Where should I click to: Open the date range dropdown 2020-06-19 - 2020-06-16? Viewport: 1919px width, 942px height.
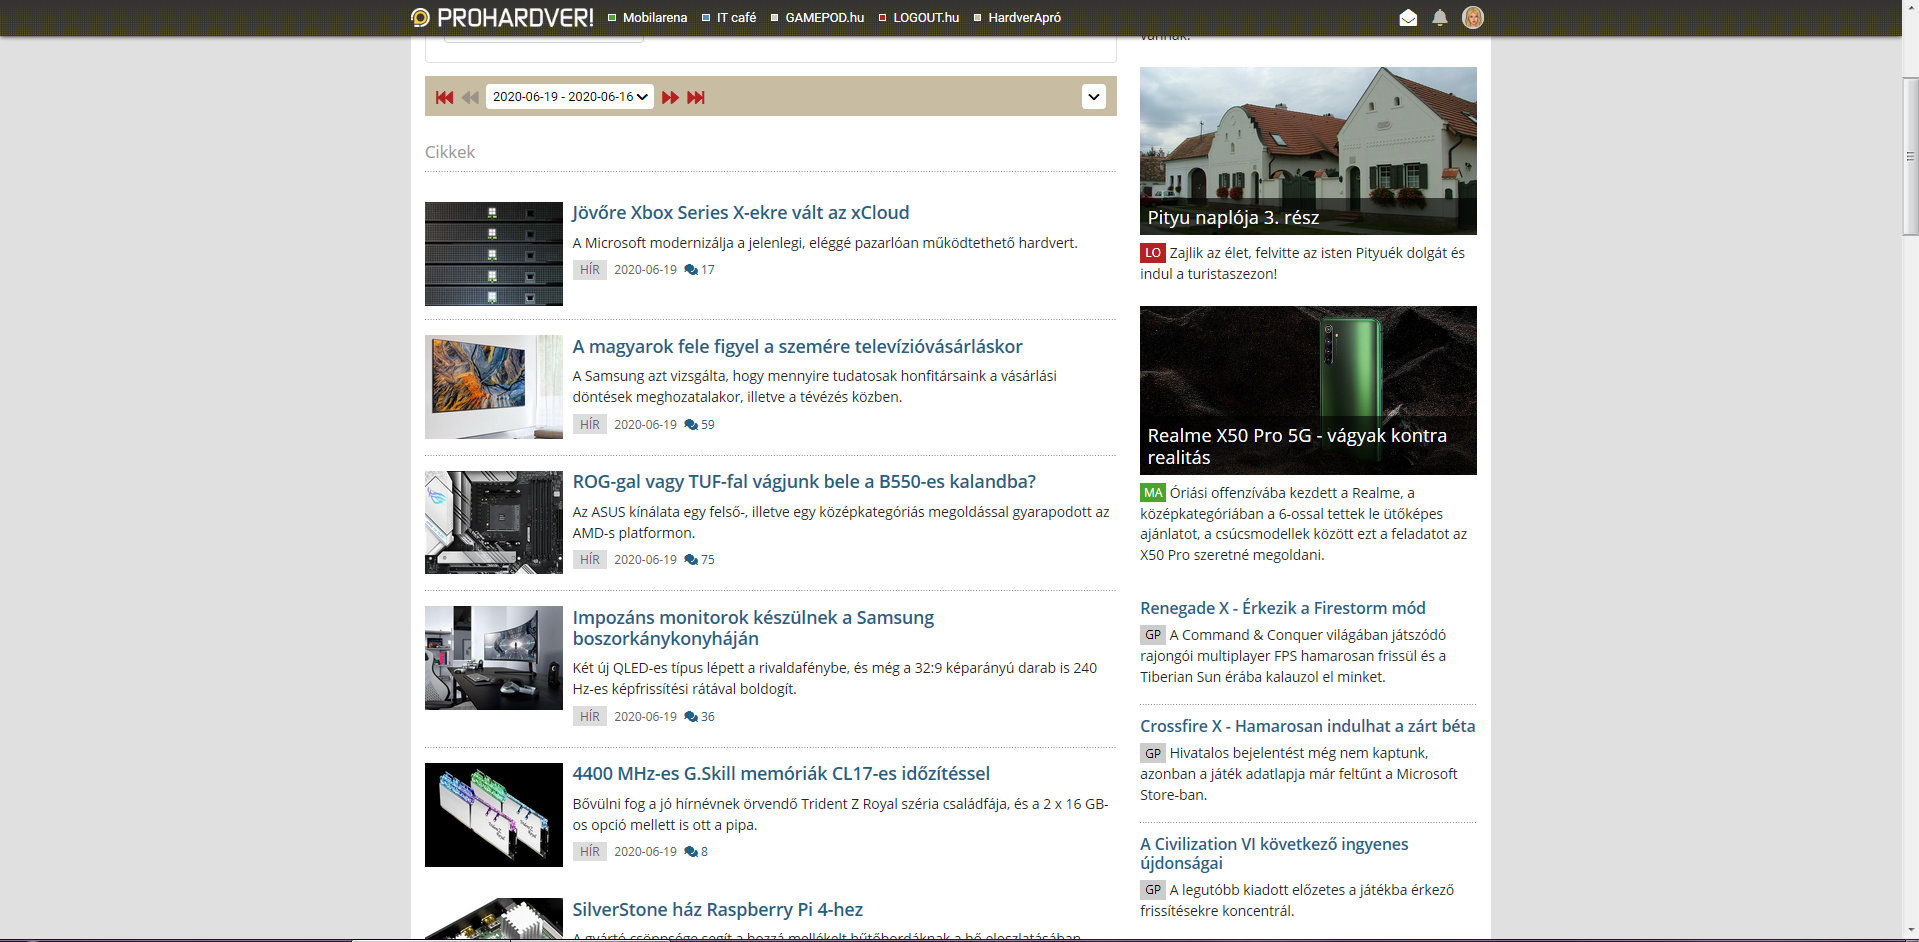click(x=570, y=97)
